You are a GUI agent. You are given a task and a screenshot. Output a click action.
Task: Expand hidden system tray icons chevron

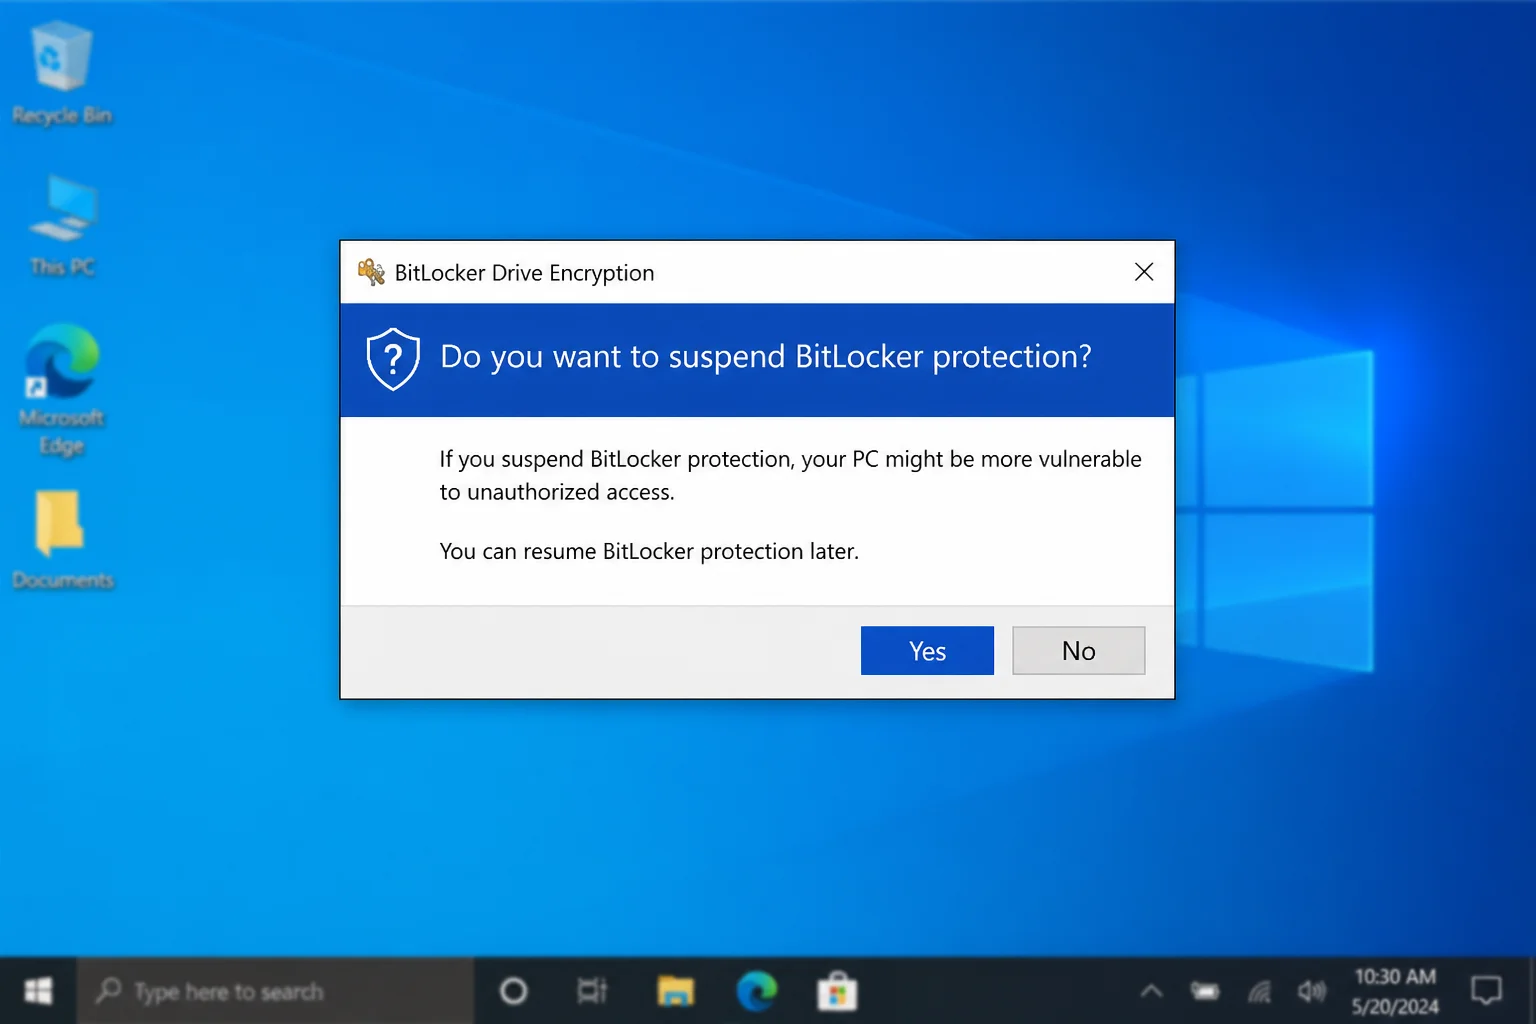click(x=1152, y=991)
